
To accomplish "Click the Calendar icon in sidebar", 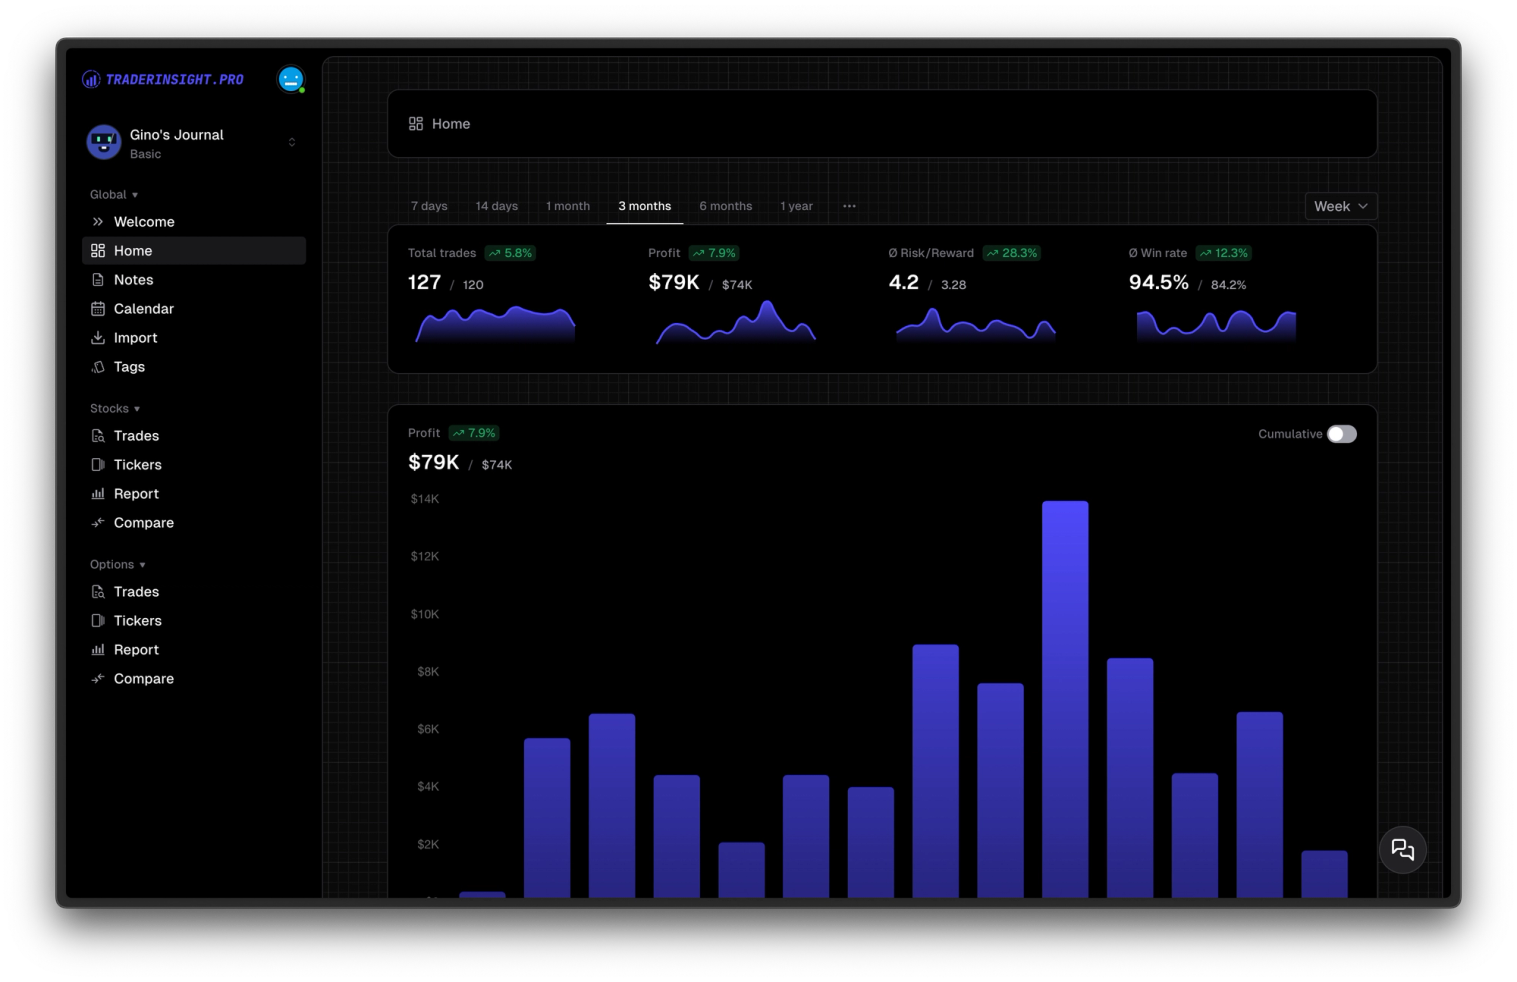I will click(x=98, y=309).
